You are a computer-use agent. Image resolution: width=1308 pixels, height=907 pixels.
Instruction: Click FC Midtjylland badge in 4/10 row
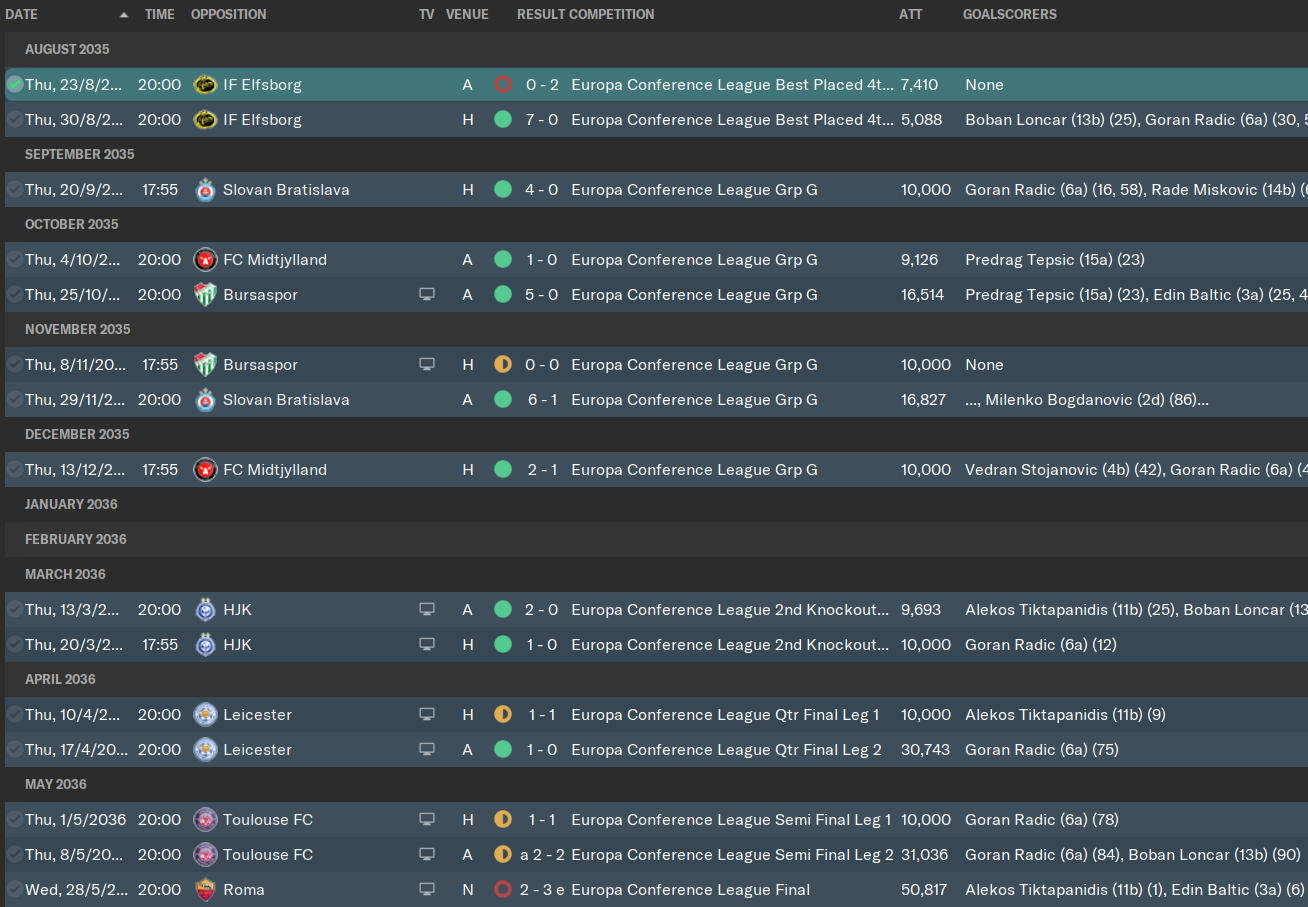205,260
